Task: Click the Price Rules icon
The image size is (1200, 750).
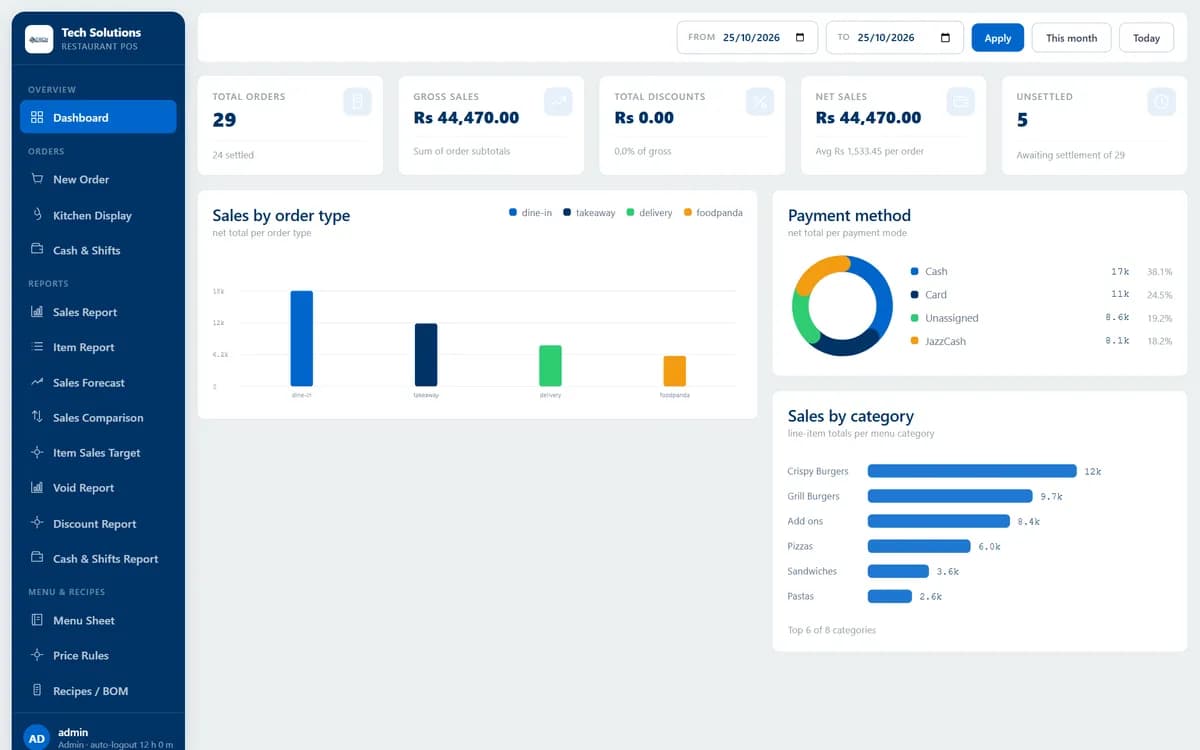Action: 37,655
